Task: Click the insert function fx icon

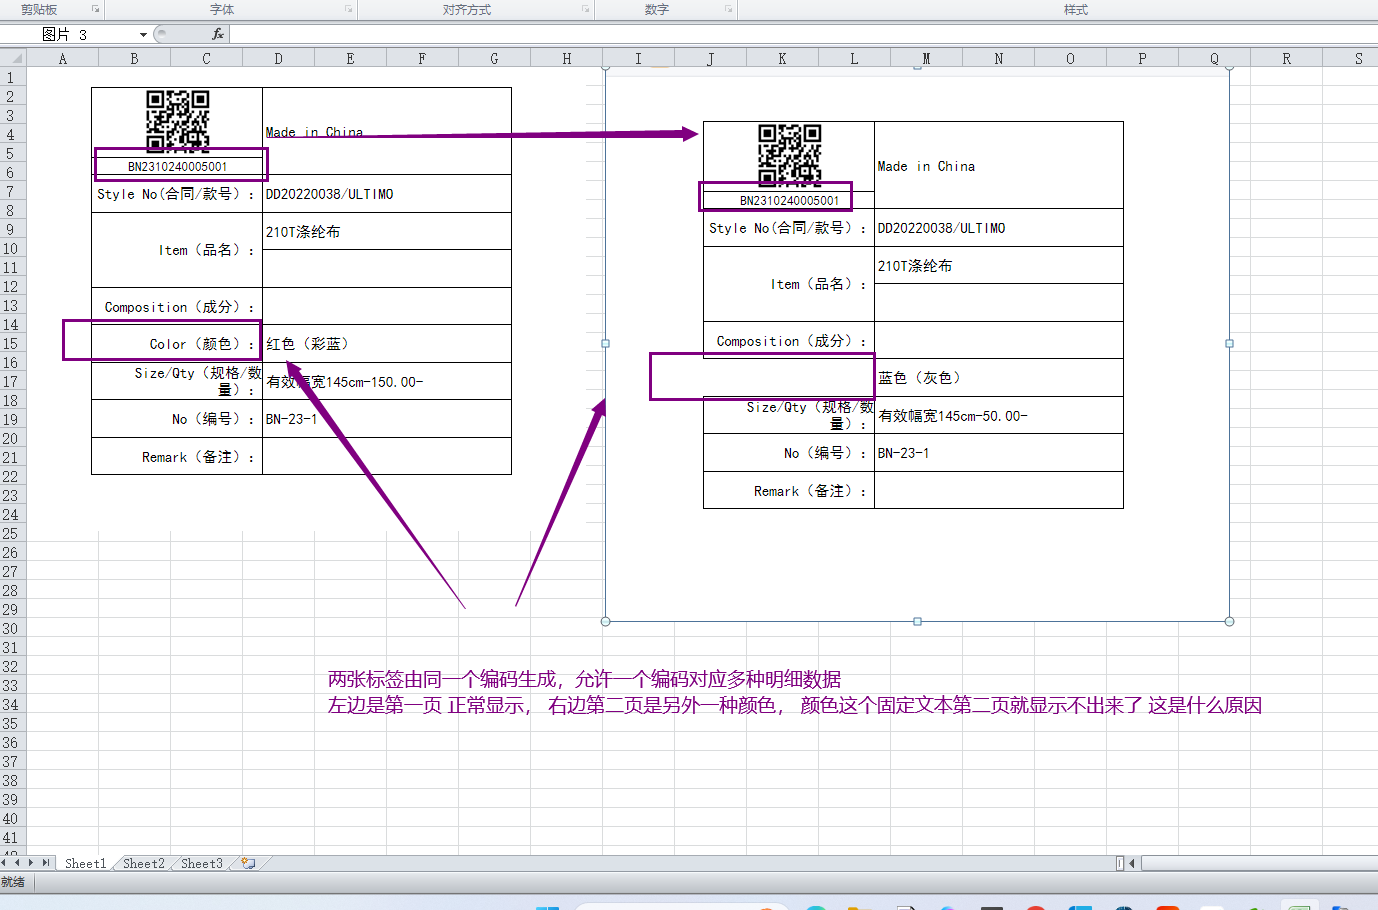Action: pos(218,34)
